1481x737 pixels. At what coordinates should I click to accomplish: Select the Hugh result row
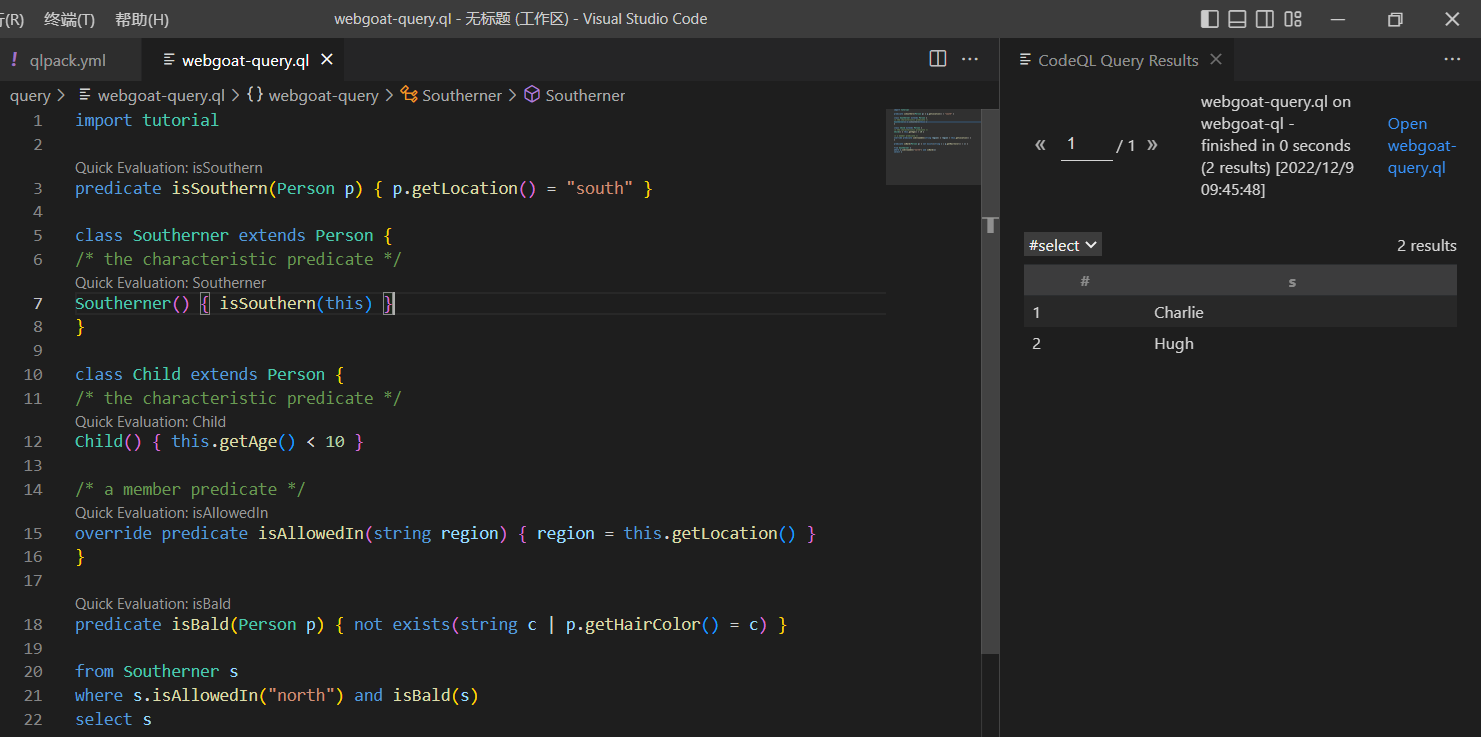pyautogui.click(x=1240, y=343)
